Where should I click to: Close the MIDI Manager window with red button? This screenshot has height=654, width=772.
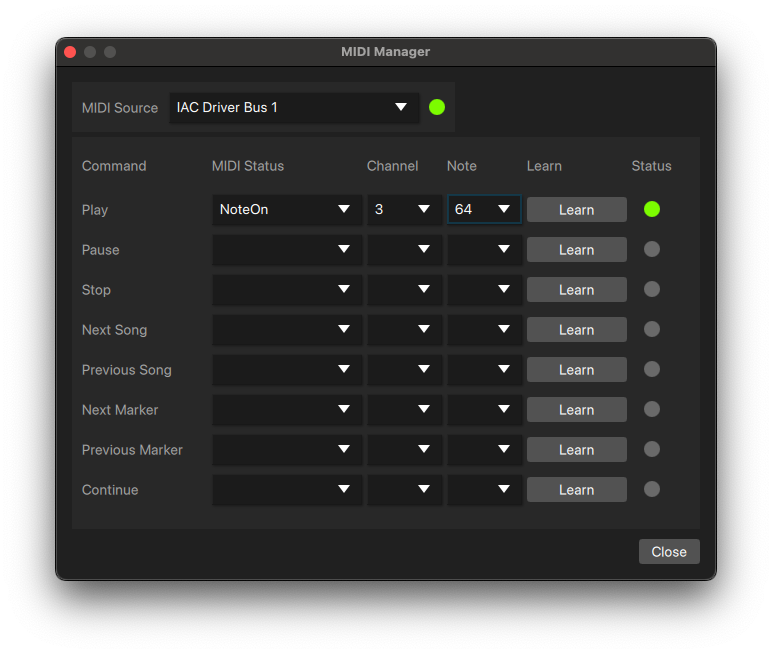tap(70, 52)
